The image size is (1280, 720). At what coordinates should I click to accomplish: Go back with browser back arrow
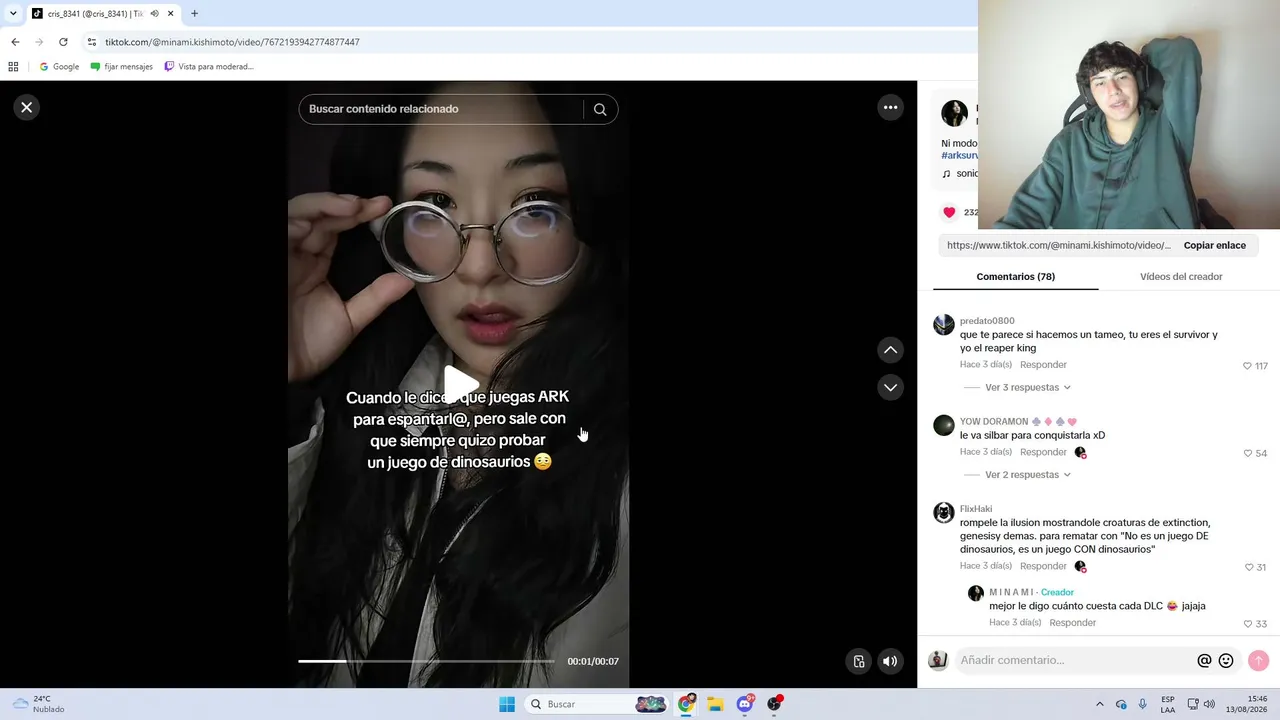15,42
